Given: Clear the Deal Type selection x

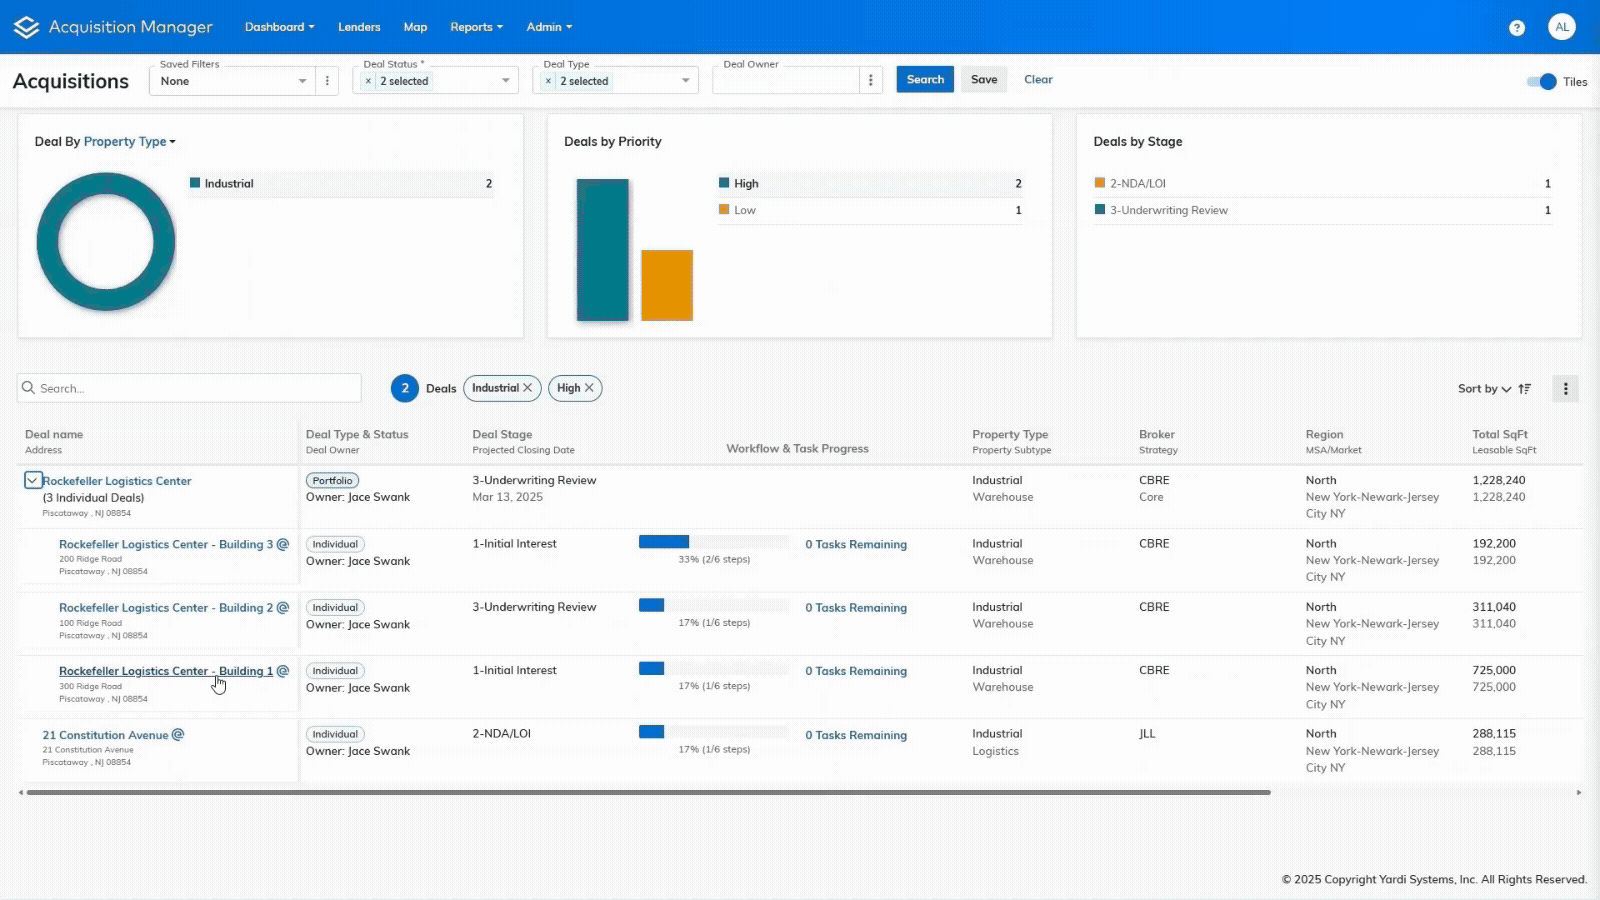Looking at the screenshot, I should (x=548, y=81).
